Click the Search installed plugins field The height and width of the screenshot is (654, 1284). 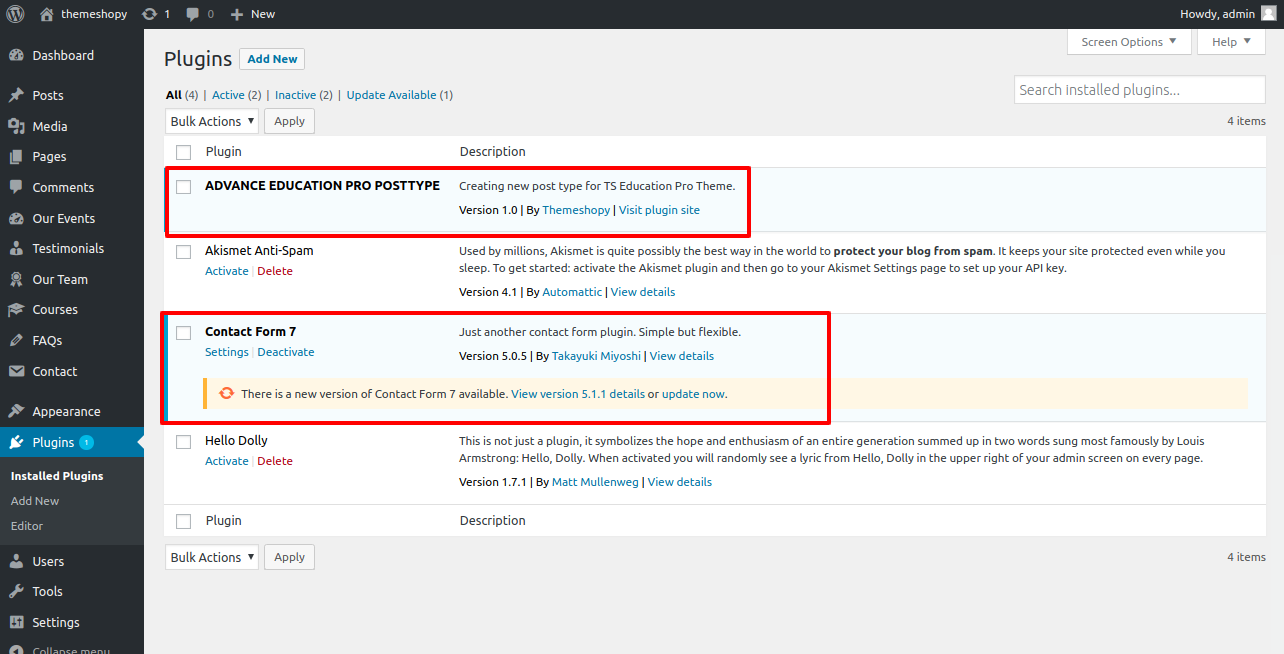(1139, 90)
